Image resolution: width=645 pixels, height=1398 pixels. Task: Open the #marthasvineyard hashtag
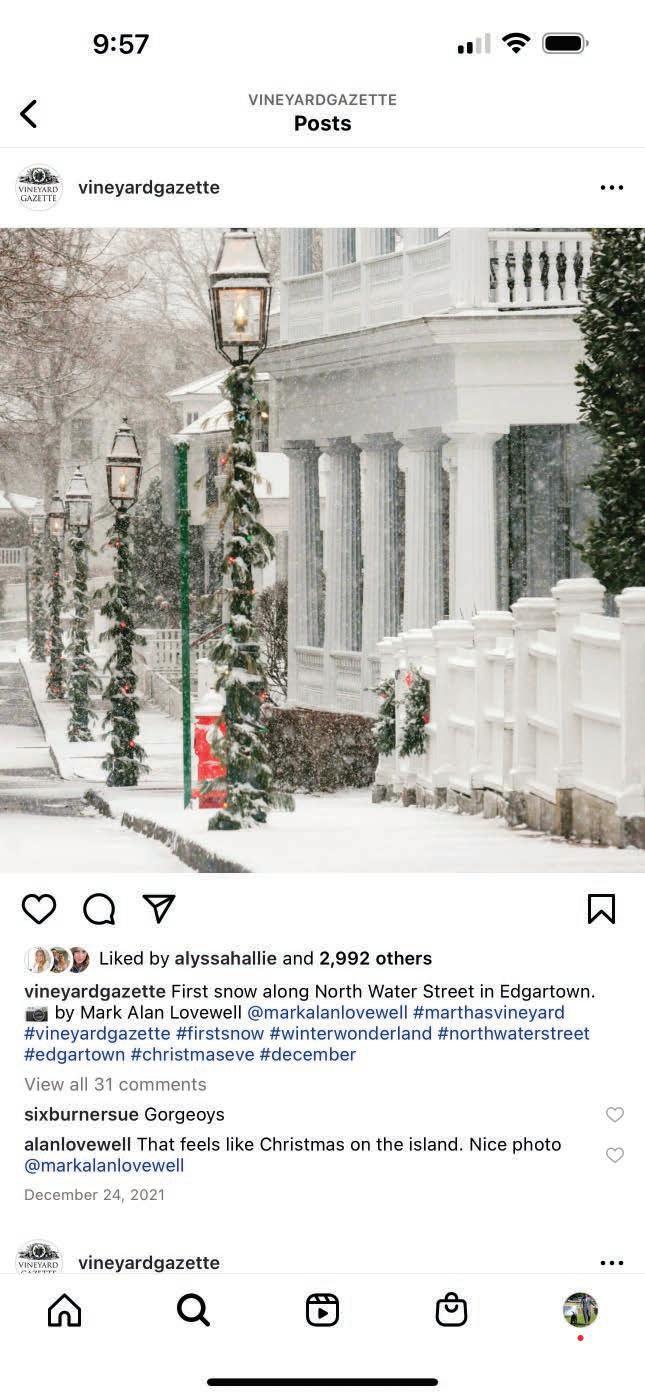[488, 1013]
